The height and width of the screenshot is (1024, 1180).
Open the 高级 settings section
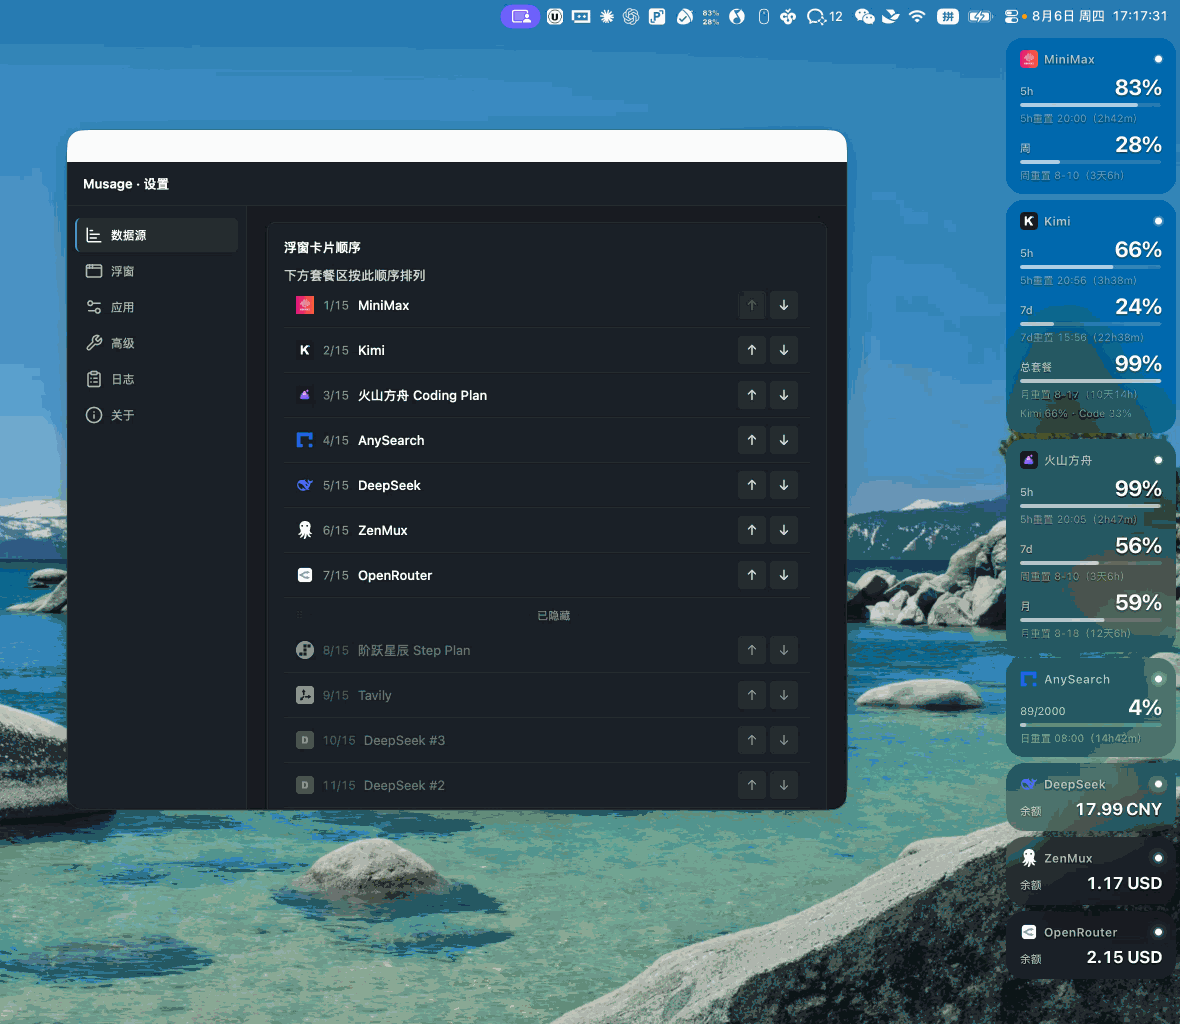pyautogui.click(x=157, y=343)
